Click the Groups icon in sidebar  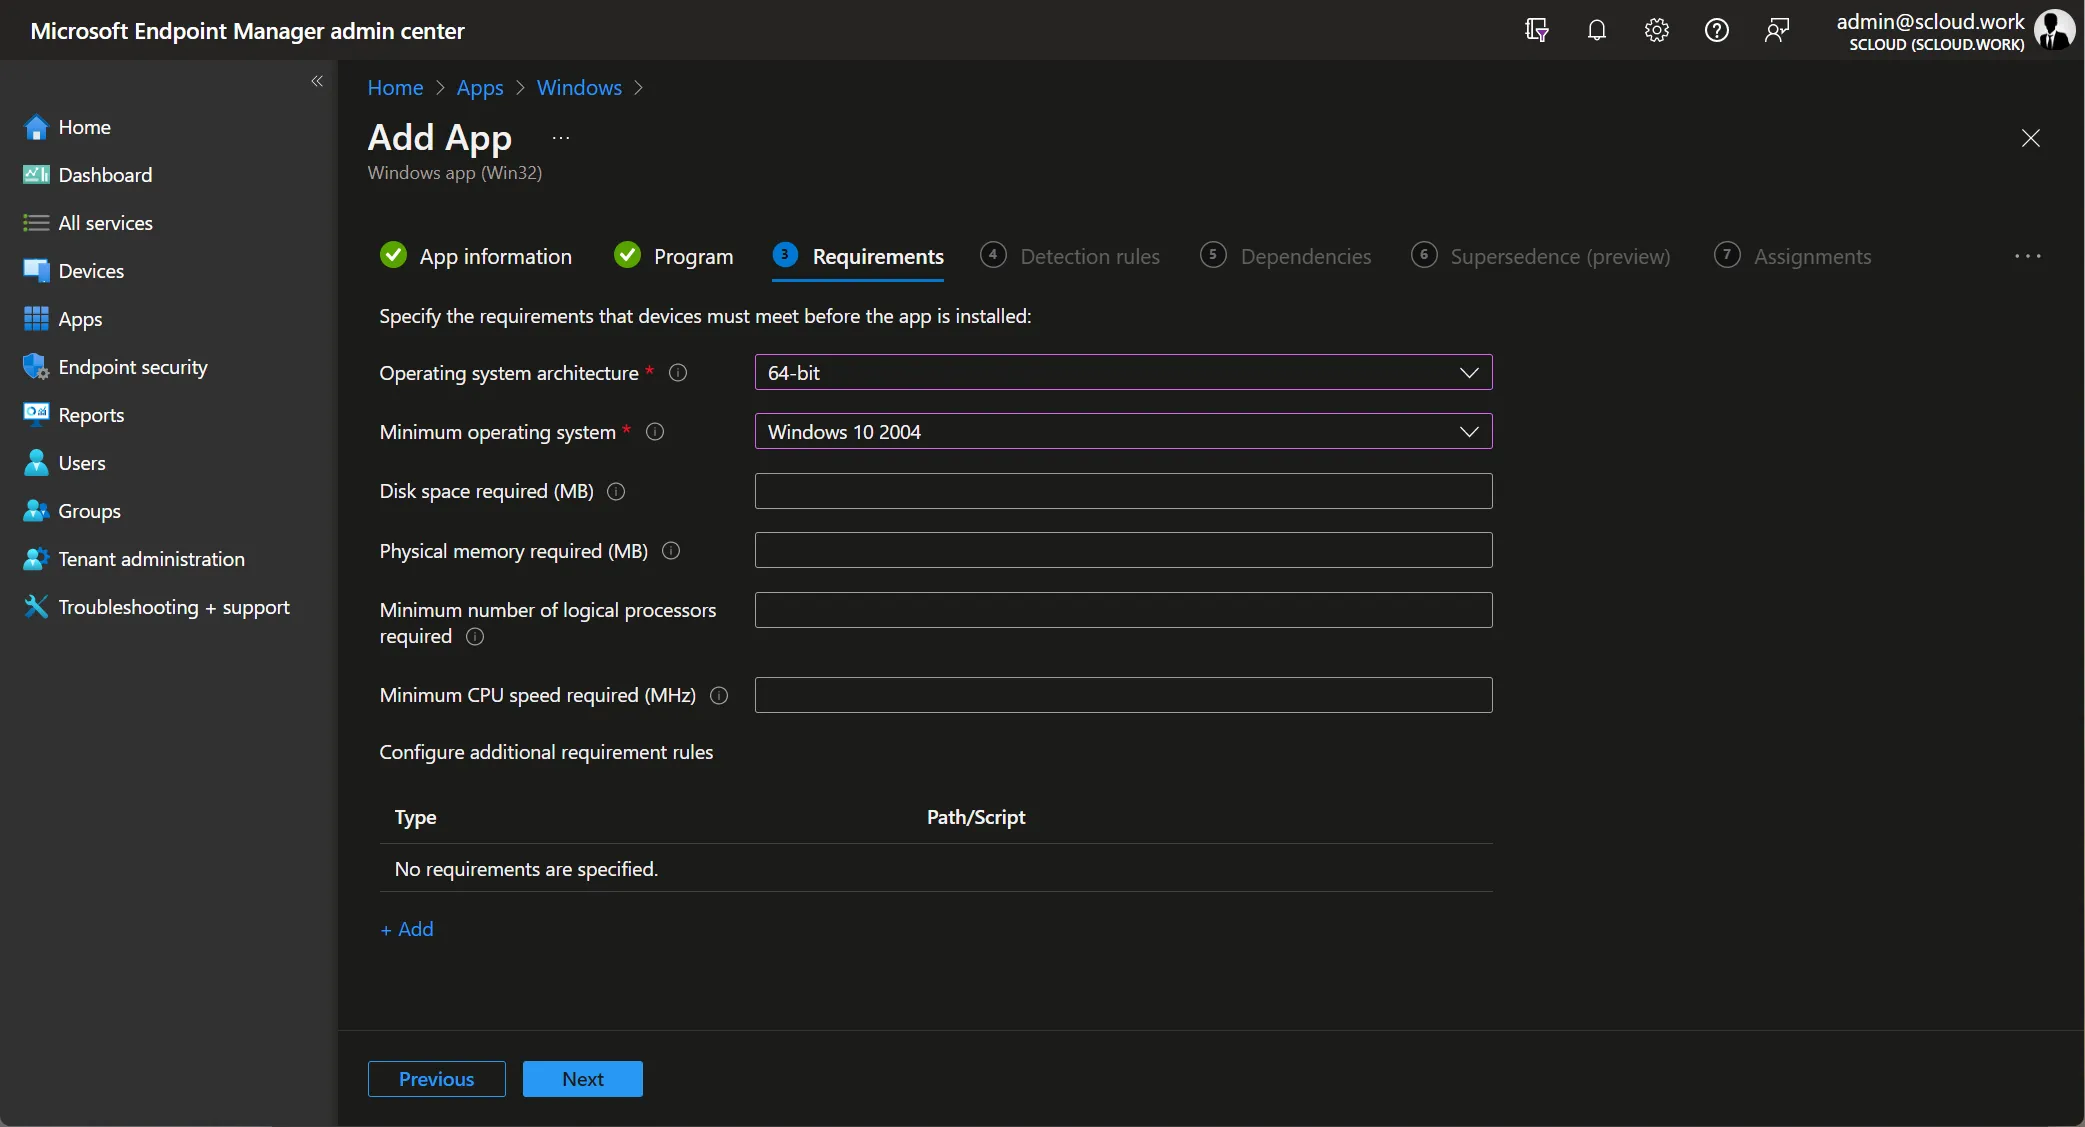point(36,511)
